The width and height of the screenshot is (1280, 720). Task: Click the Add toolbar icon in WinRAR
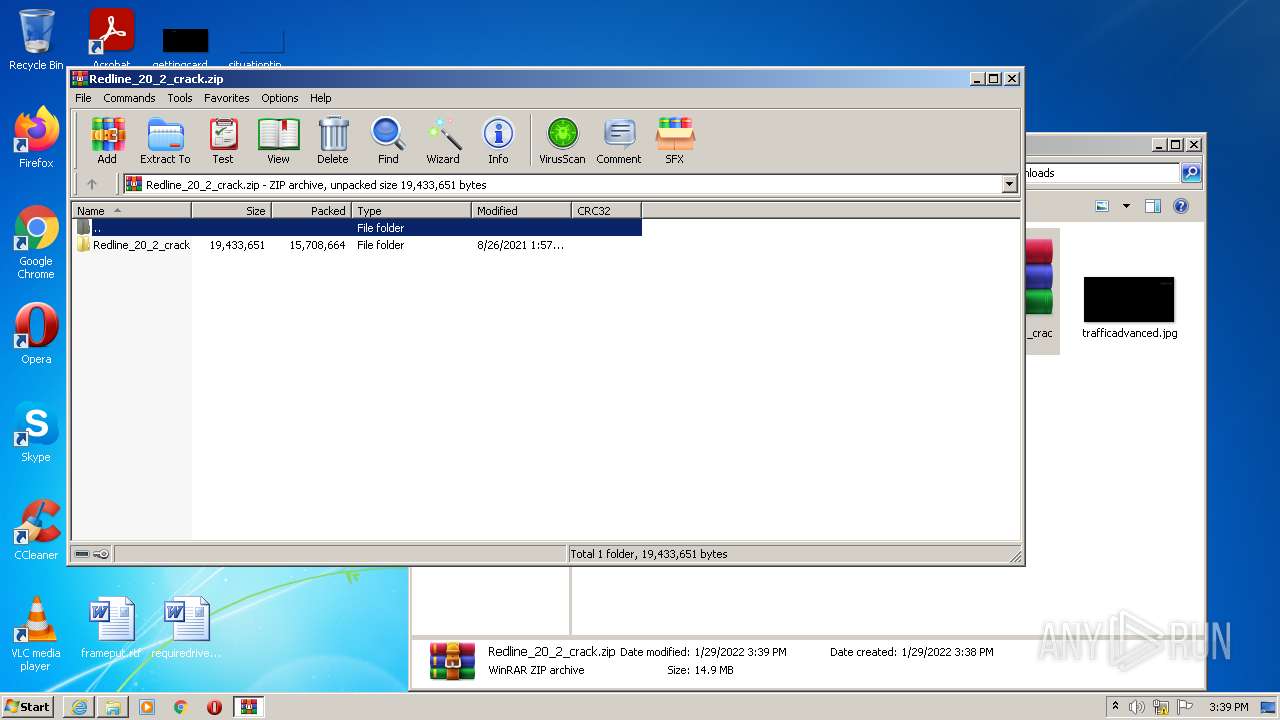tap(107, 141)
